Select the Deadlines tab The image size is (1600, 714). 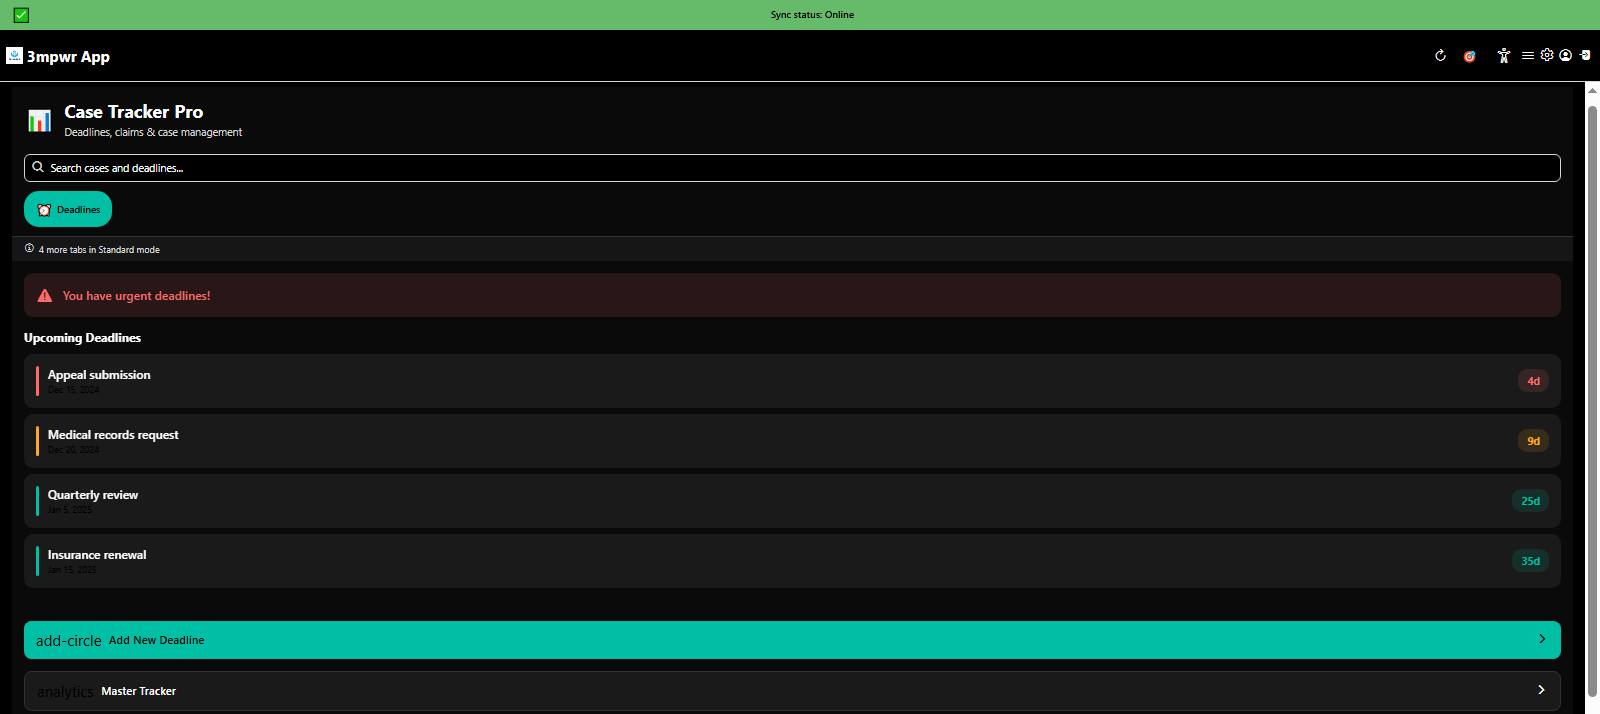click(68, 209)
